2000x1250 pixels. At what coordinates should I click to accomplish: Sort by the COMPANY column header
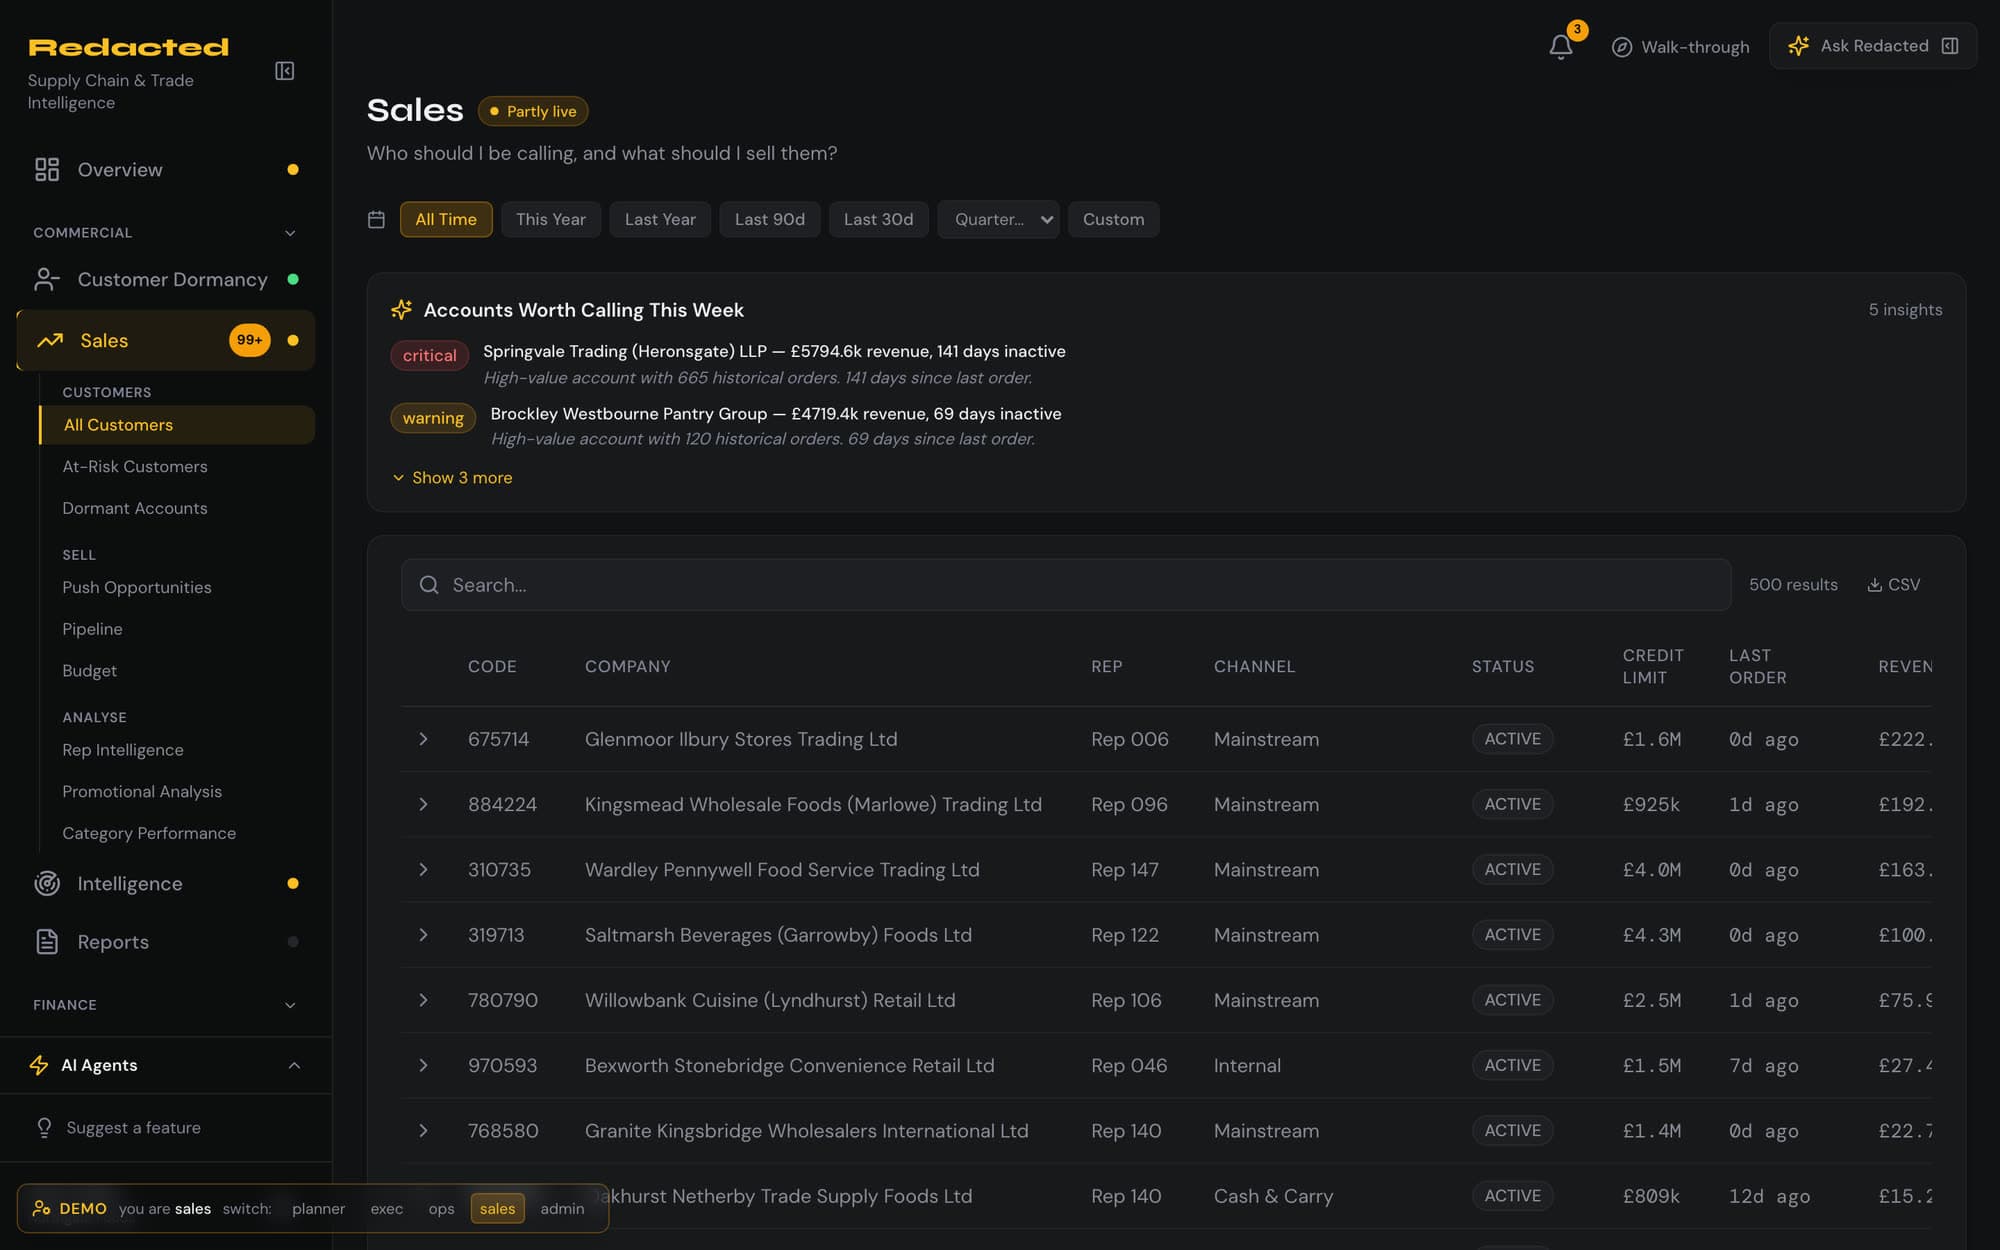628,666
